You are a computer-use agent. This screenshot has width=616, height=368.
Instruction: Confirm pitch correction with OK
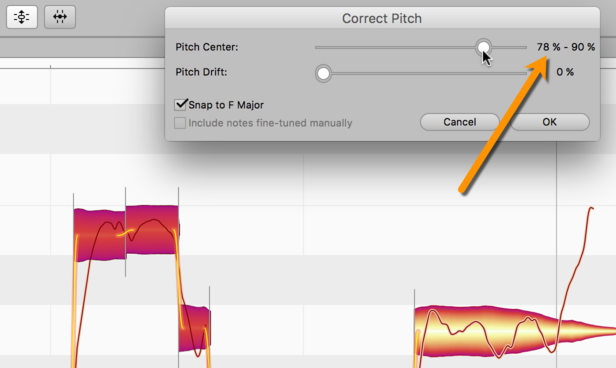point(550,122)
